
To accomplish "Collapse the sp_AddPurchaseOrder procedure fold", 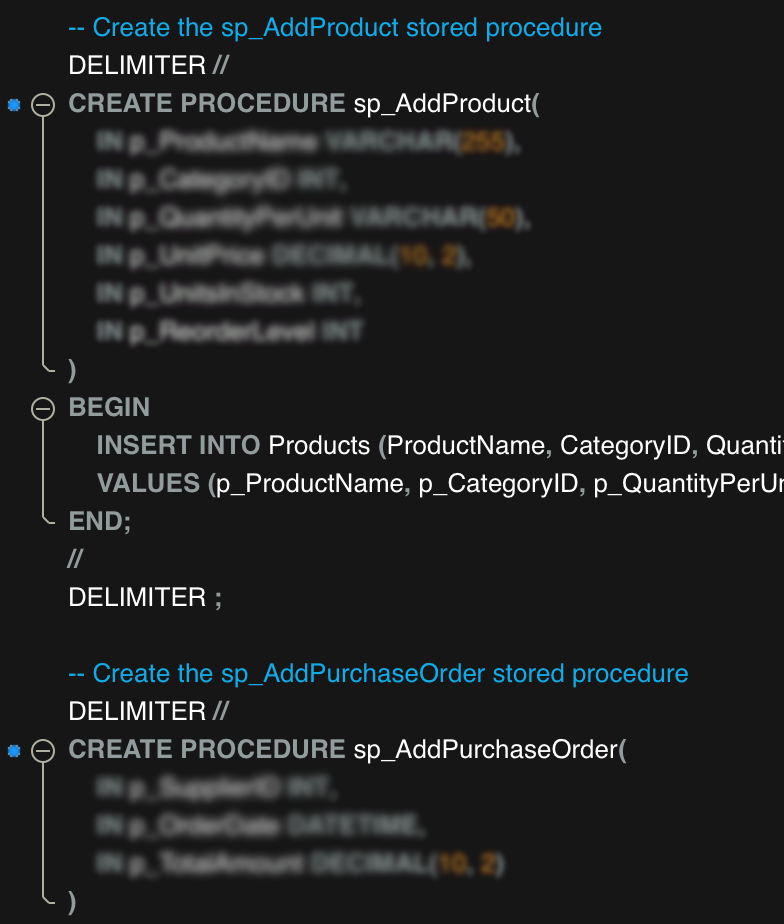I will click(x=43, y=751).
